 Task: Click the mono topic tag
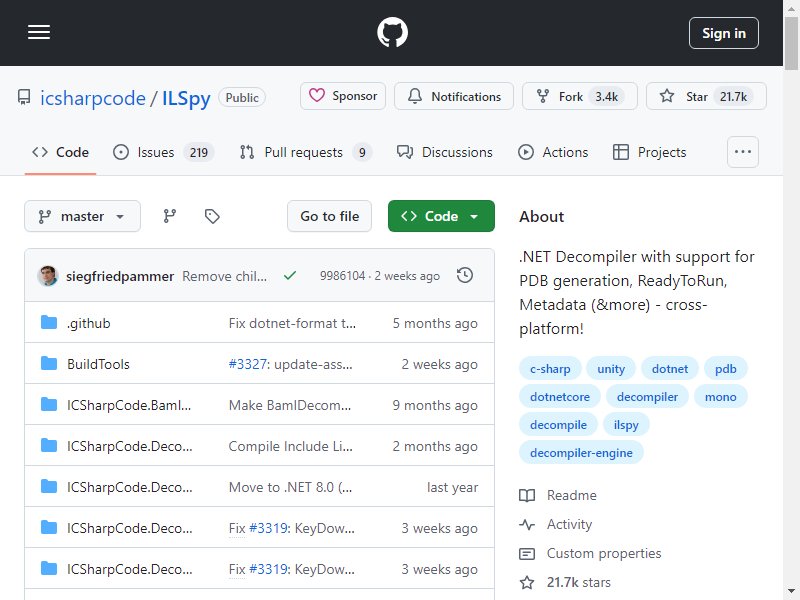click(x=720, y=396)
